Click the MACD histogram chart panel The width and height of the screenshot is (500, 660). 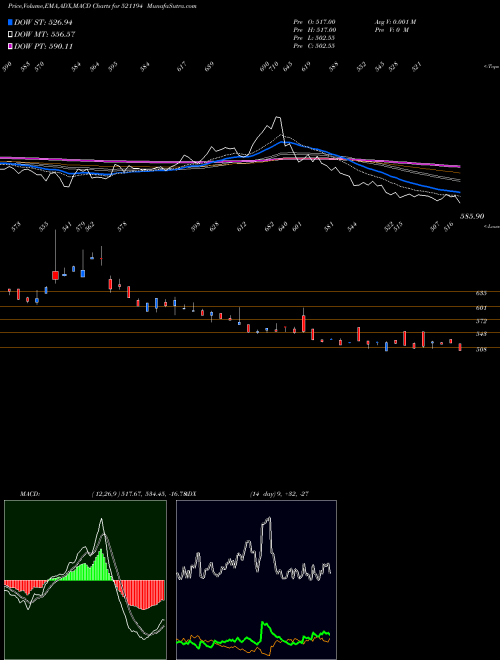click(85, 580)
